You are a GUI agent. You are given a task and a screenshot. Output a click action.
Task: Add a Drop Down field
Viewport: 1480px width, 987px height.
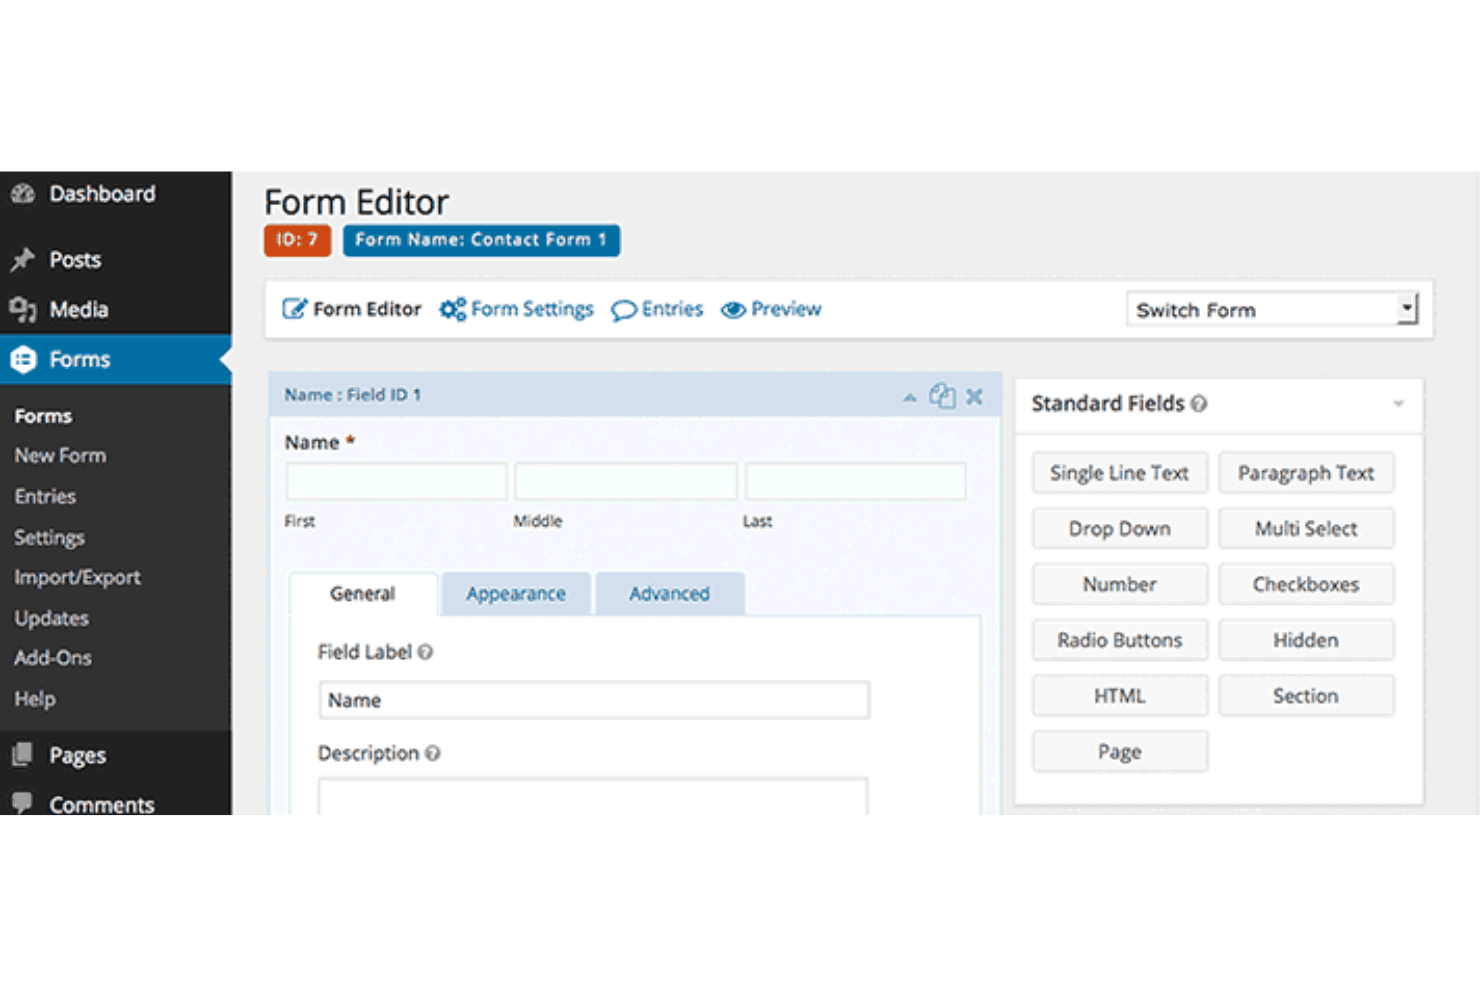tap(1120, 529)
